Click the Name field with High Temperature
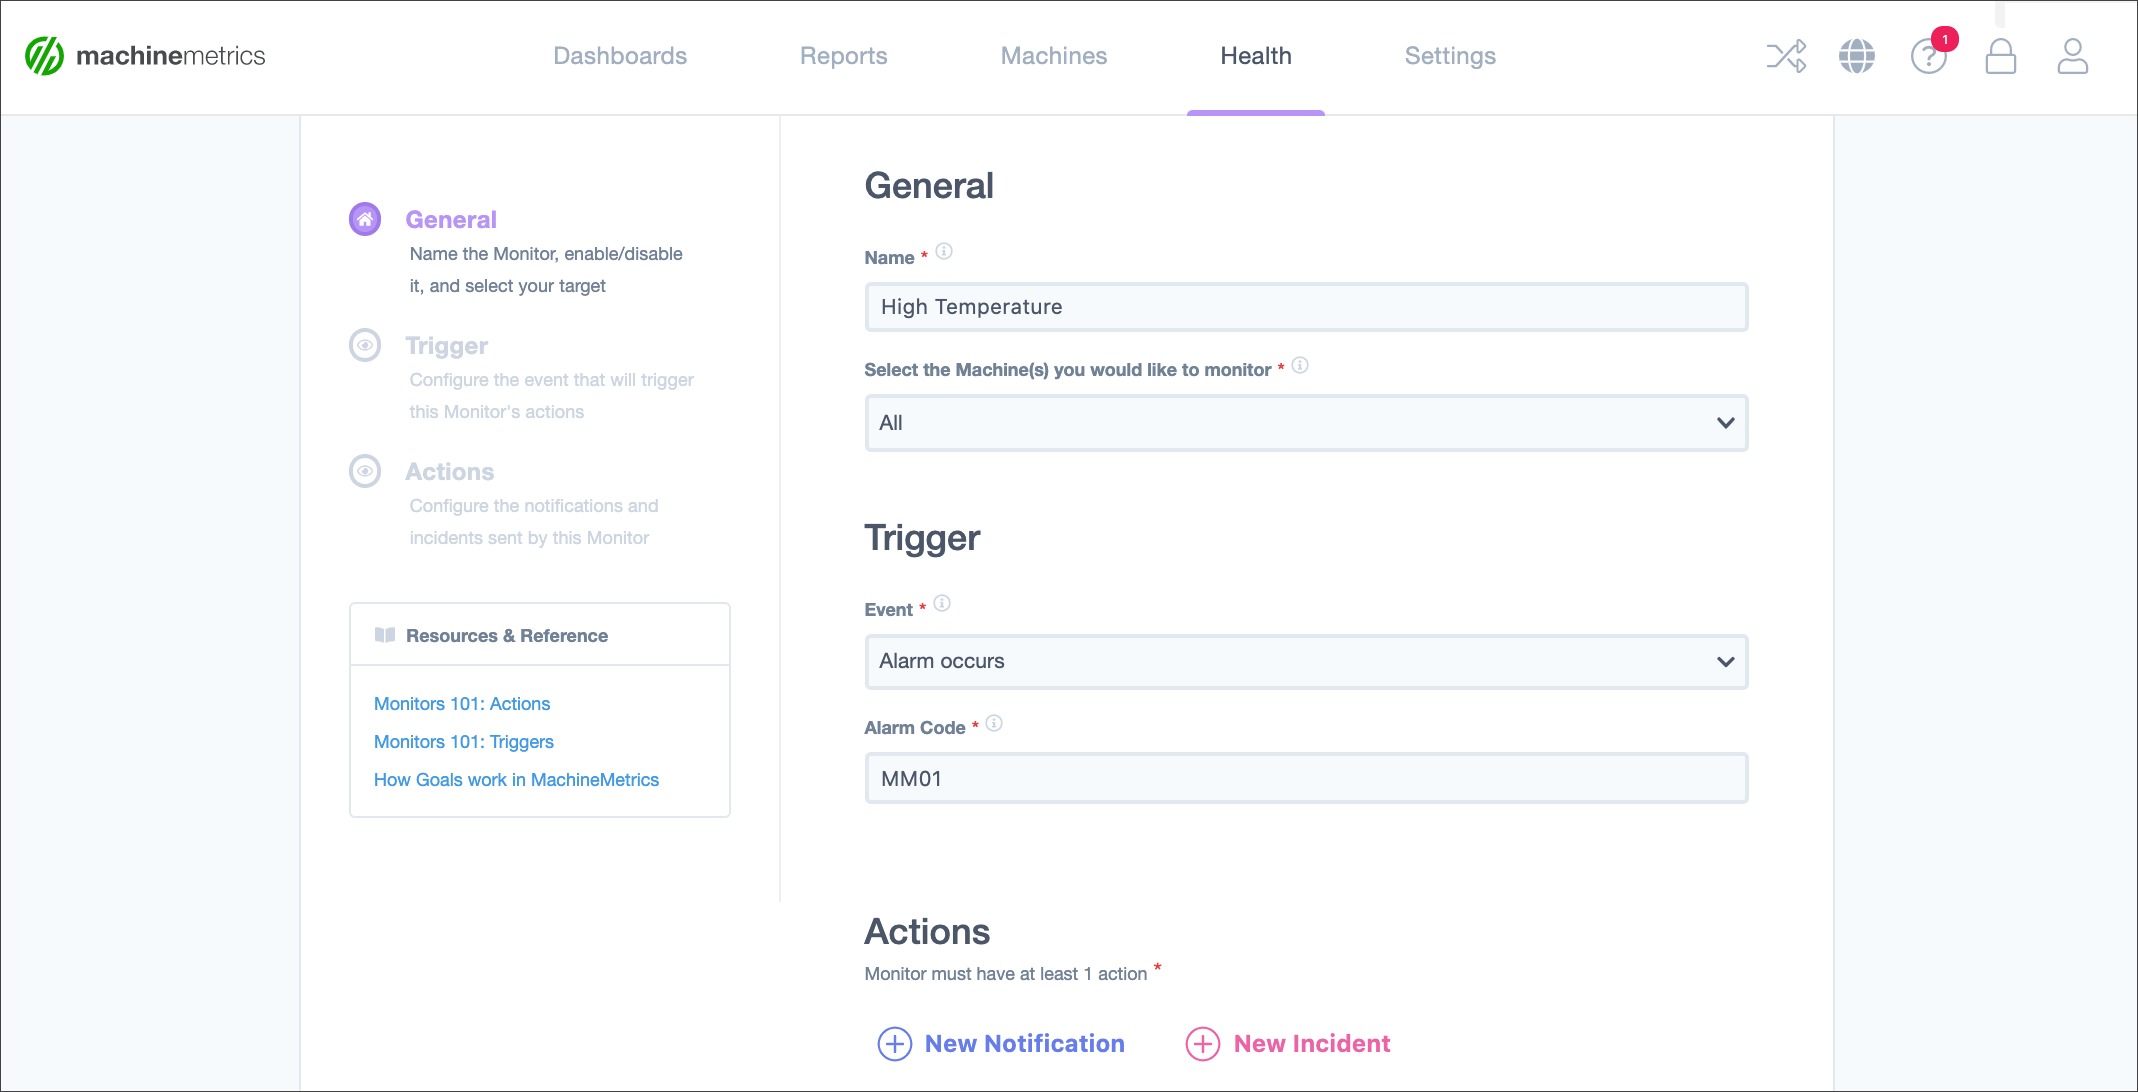The width and height of the screenshot is (2138, 1092). (x=1306, y=307)
